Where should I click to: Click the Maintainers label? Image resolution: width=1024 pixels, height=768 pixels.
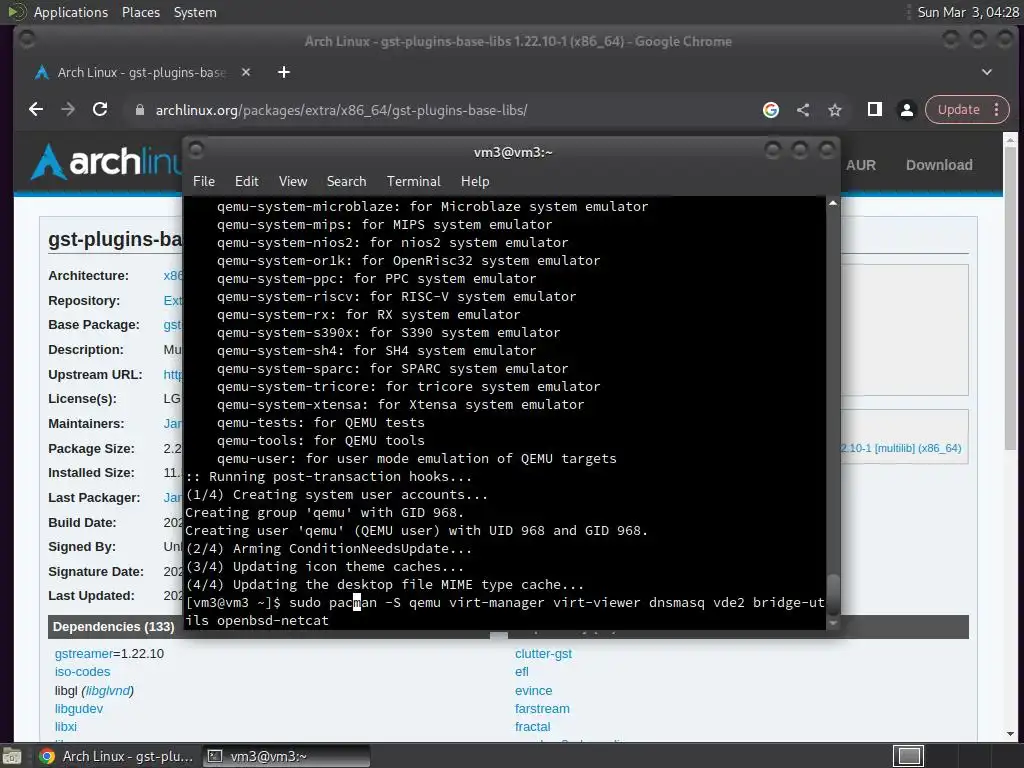pyautogui.click(x=86, y=424)
